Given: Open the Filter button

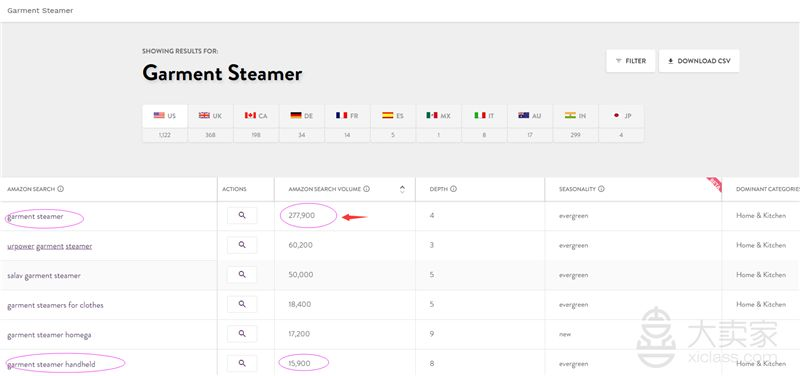Looking at the screenshot, I should tap(631, 61).
